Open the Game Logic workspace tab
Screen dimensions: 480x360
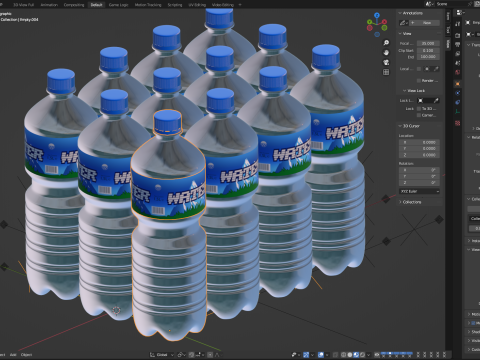[118, 5]
